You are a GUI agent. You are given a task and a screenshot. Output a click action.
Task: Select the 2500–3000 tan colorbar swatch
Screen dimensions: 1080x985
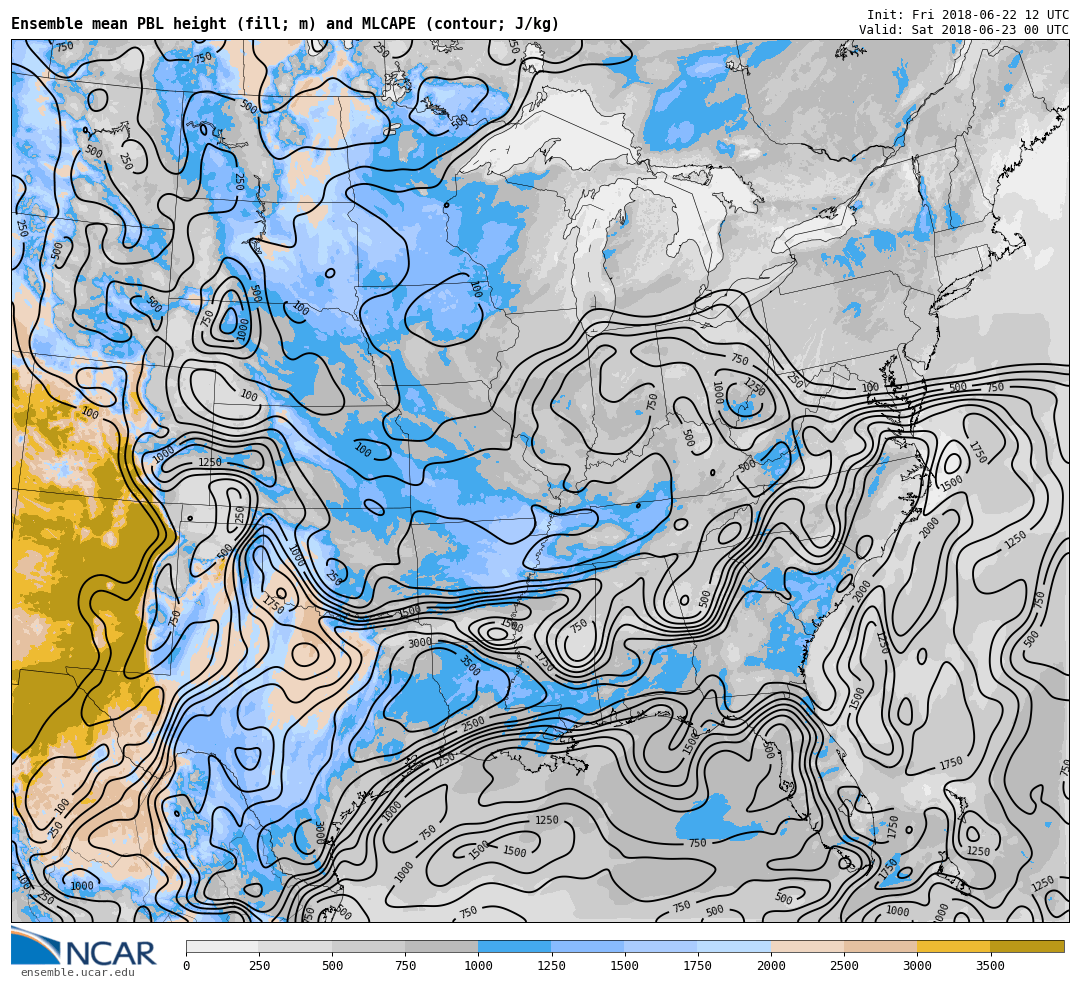(880, 946)
